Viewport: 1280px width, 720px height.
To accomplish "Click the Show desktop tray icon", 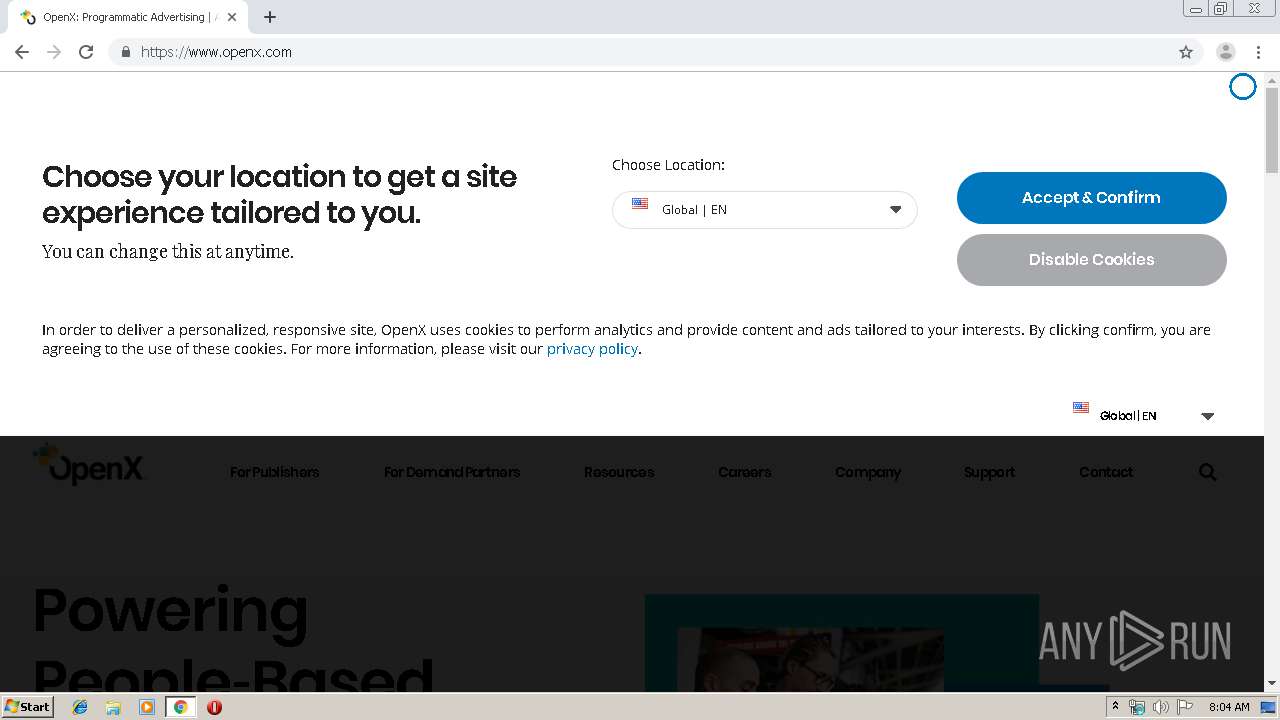I will [x=1269, y=707].
